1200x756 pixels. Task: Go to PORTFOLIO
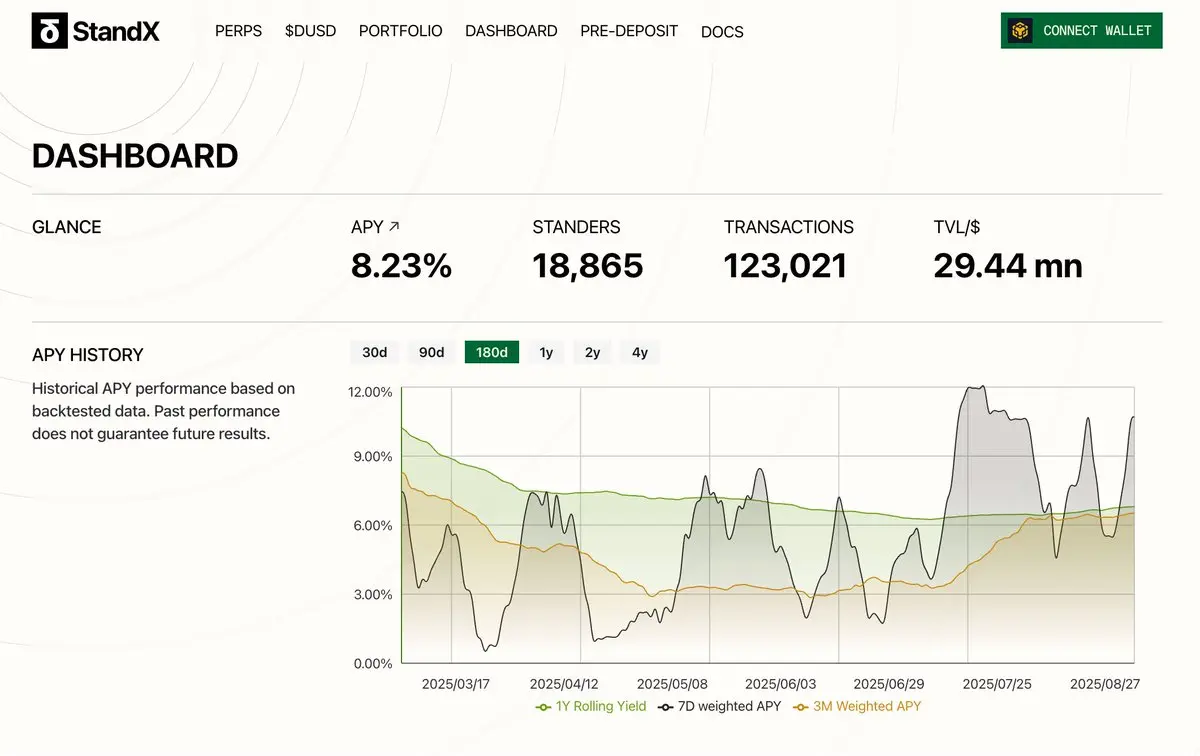[401, 31]
